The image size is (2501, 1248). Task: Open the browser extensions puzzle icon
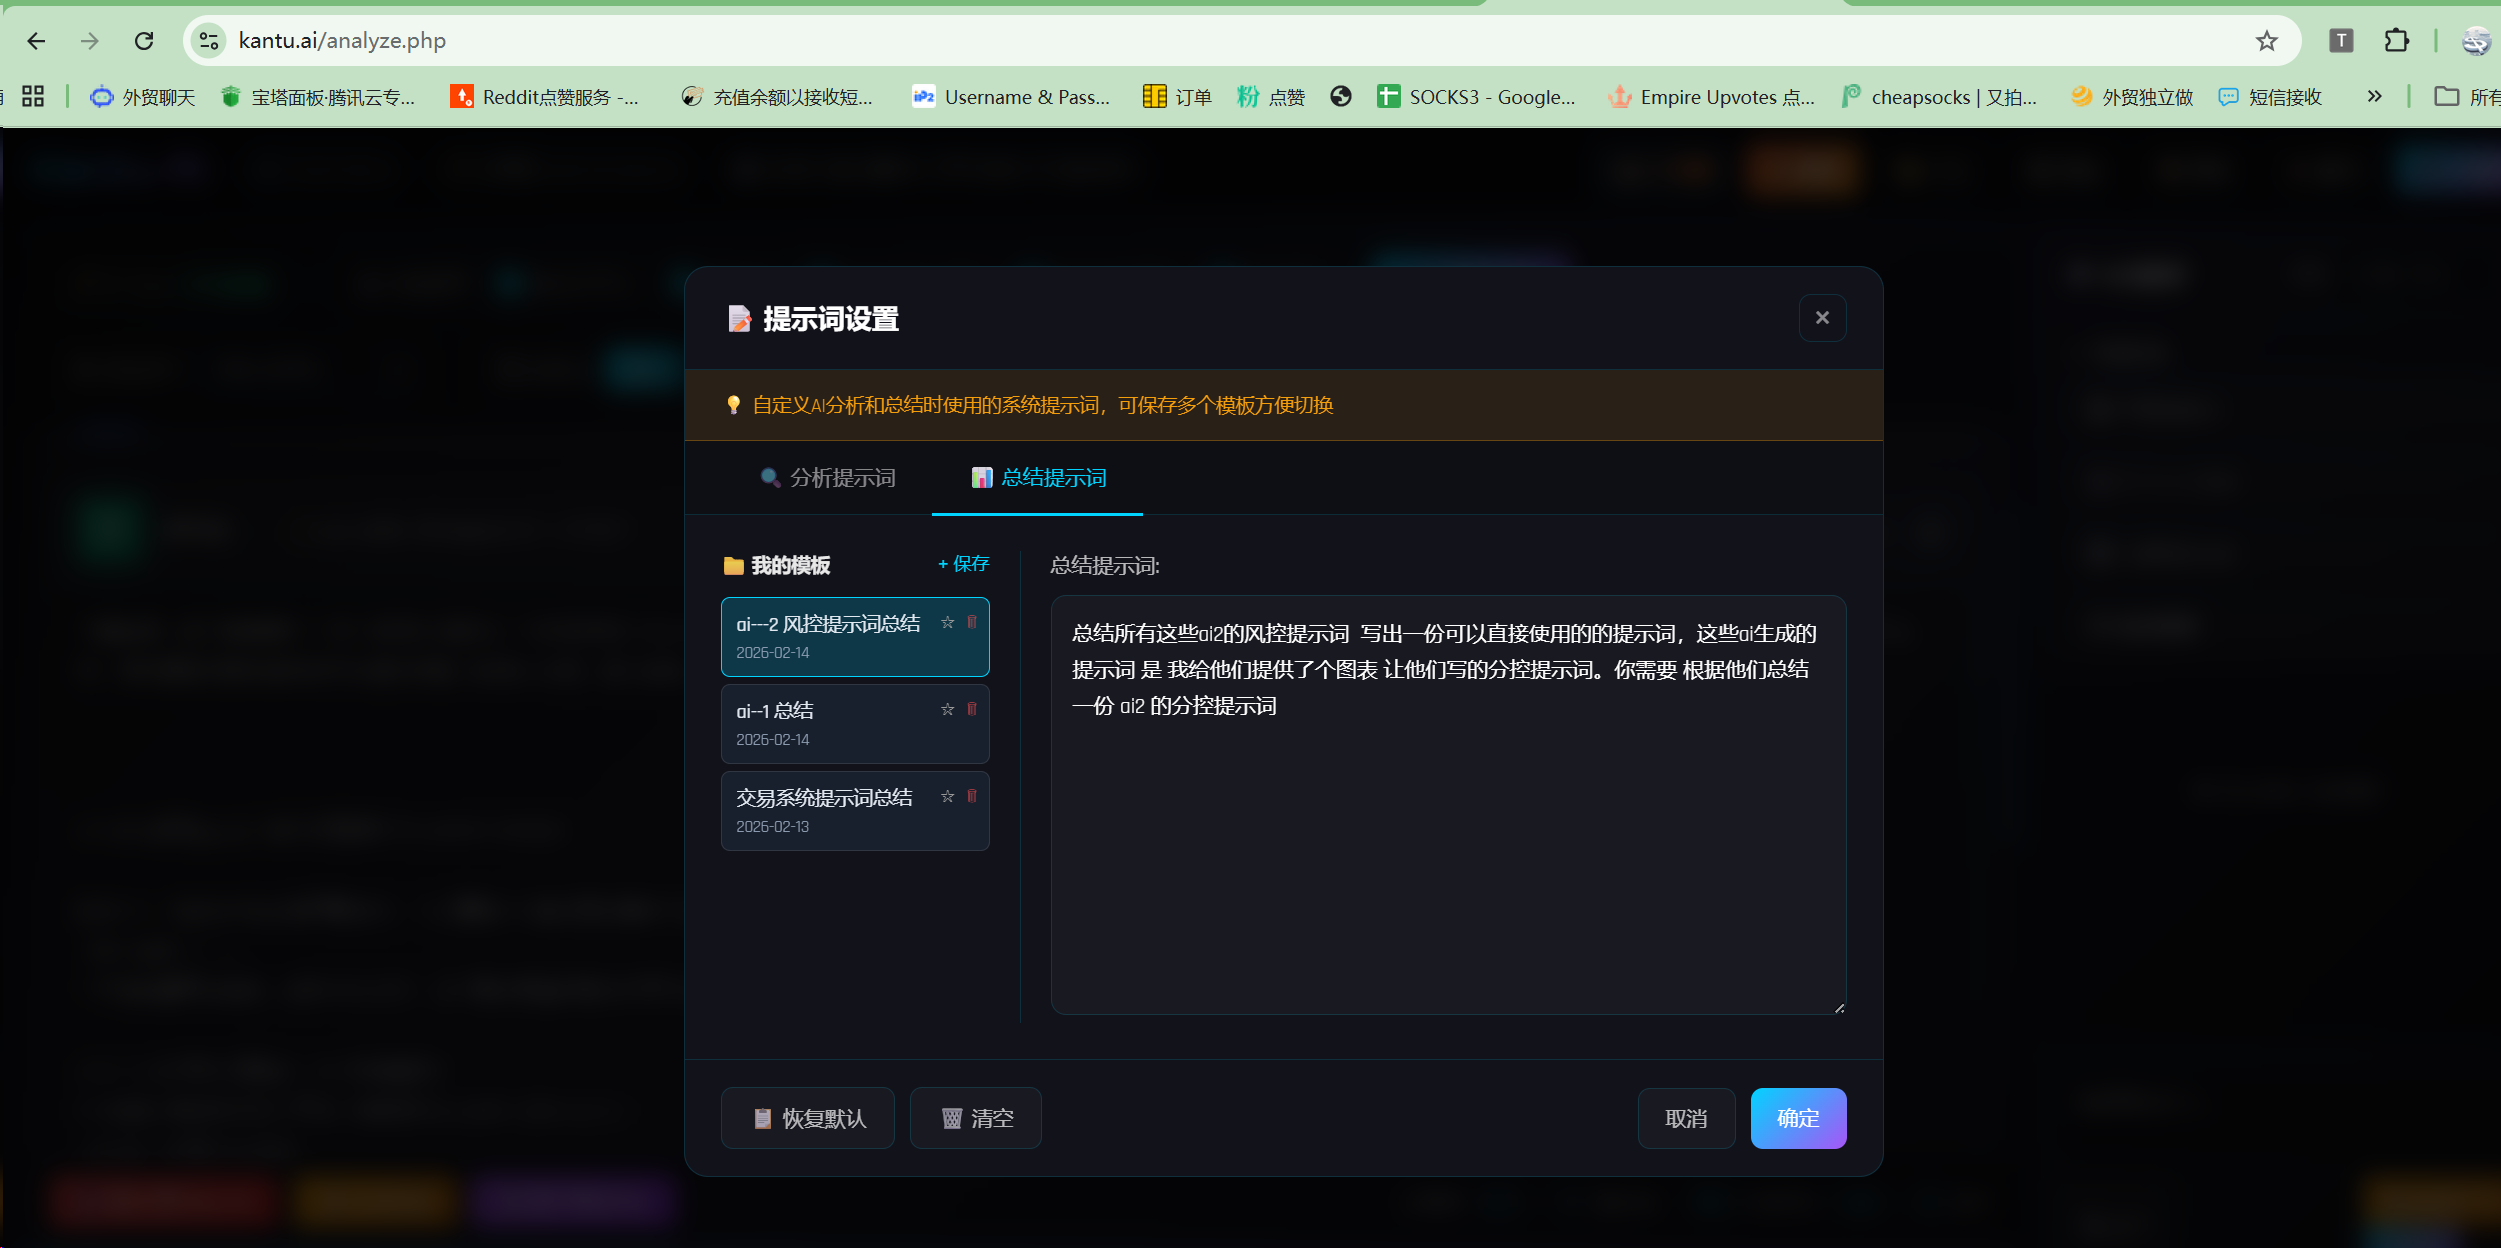[2396, 41]
